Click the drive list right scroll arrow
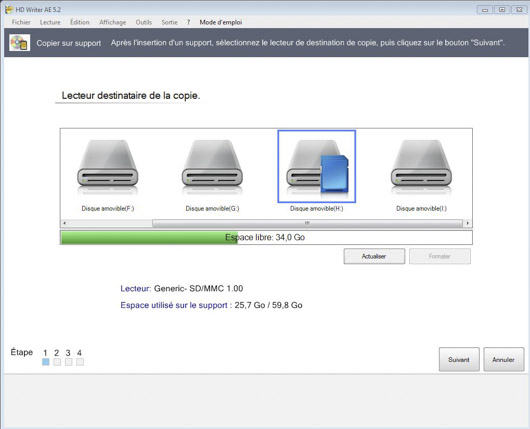This screenshot has width=530, height=429. (x=468, y=223)
